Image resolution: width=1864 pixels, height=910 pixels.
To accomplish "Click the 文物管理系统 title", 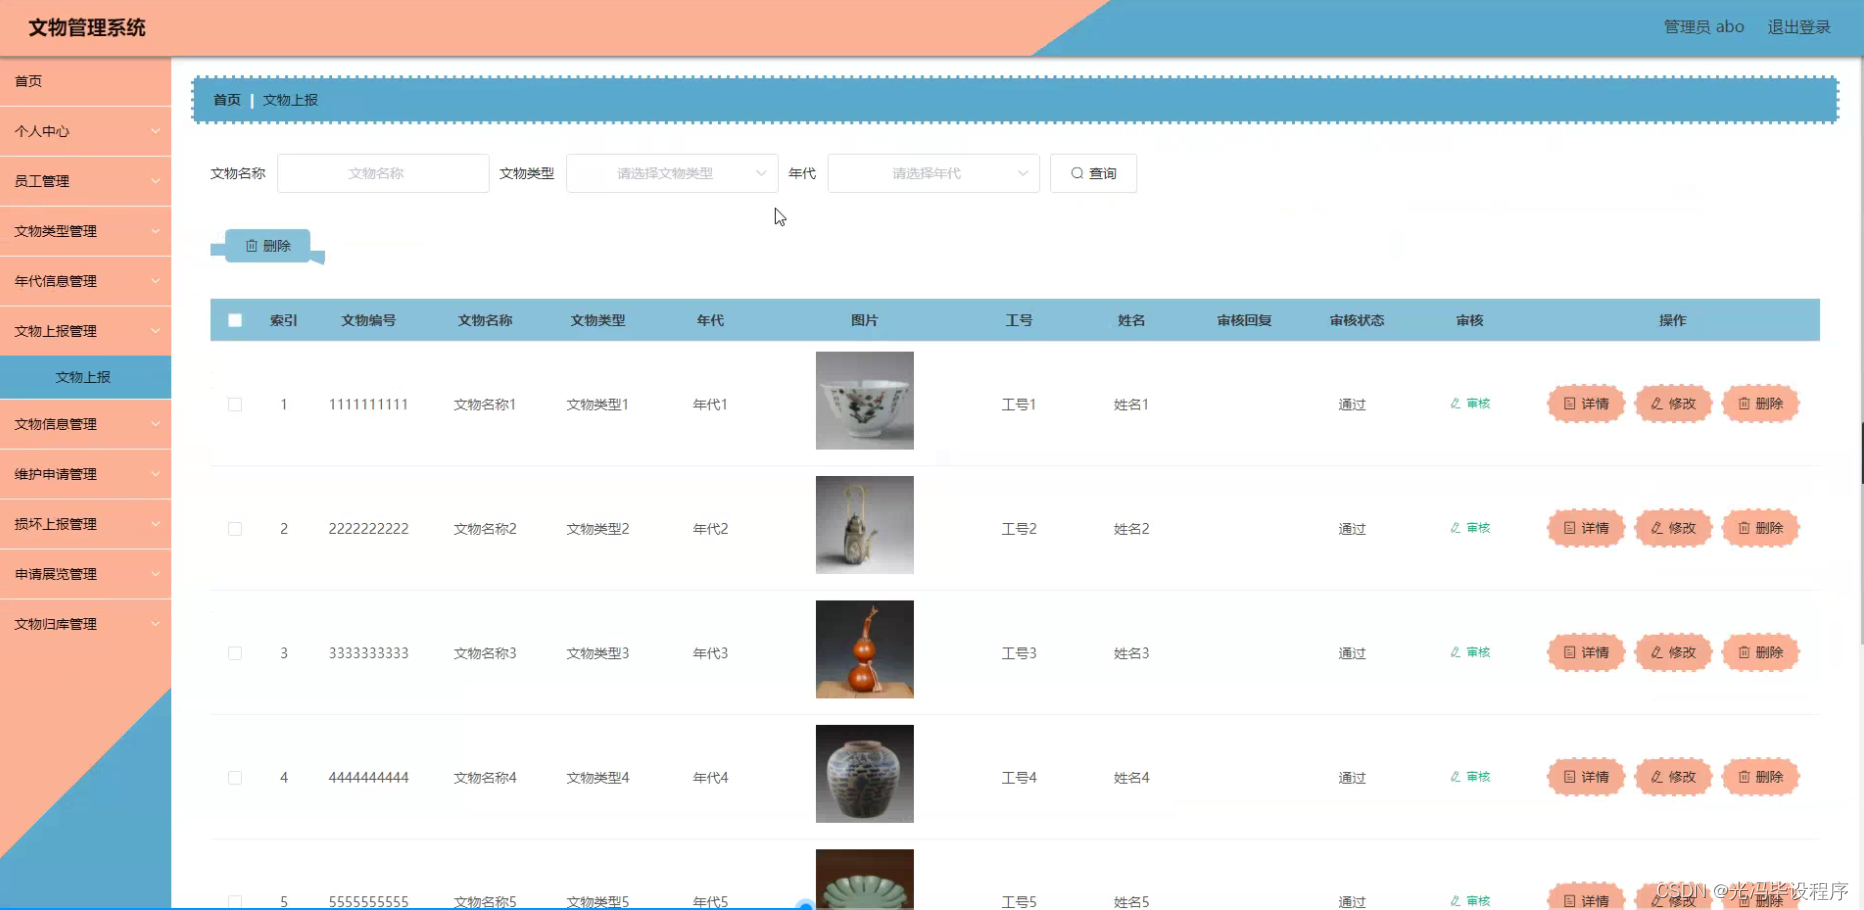I will pyautogui.click(x=87, y=28).
